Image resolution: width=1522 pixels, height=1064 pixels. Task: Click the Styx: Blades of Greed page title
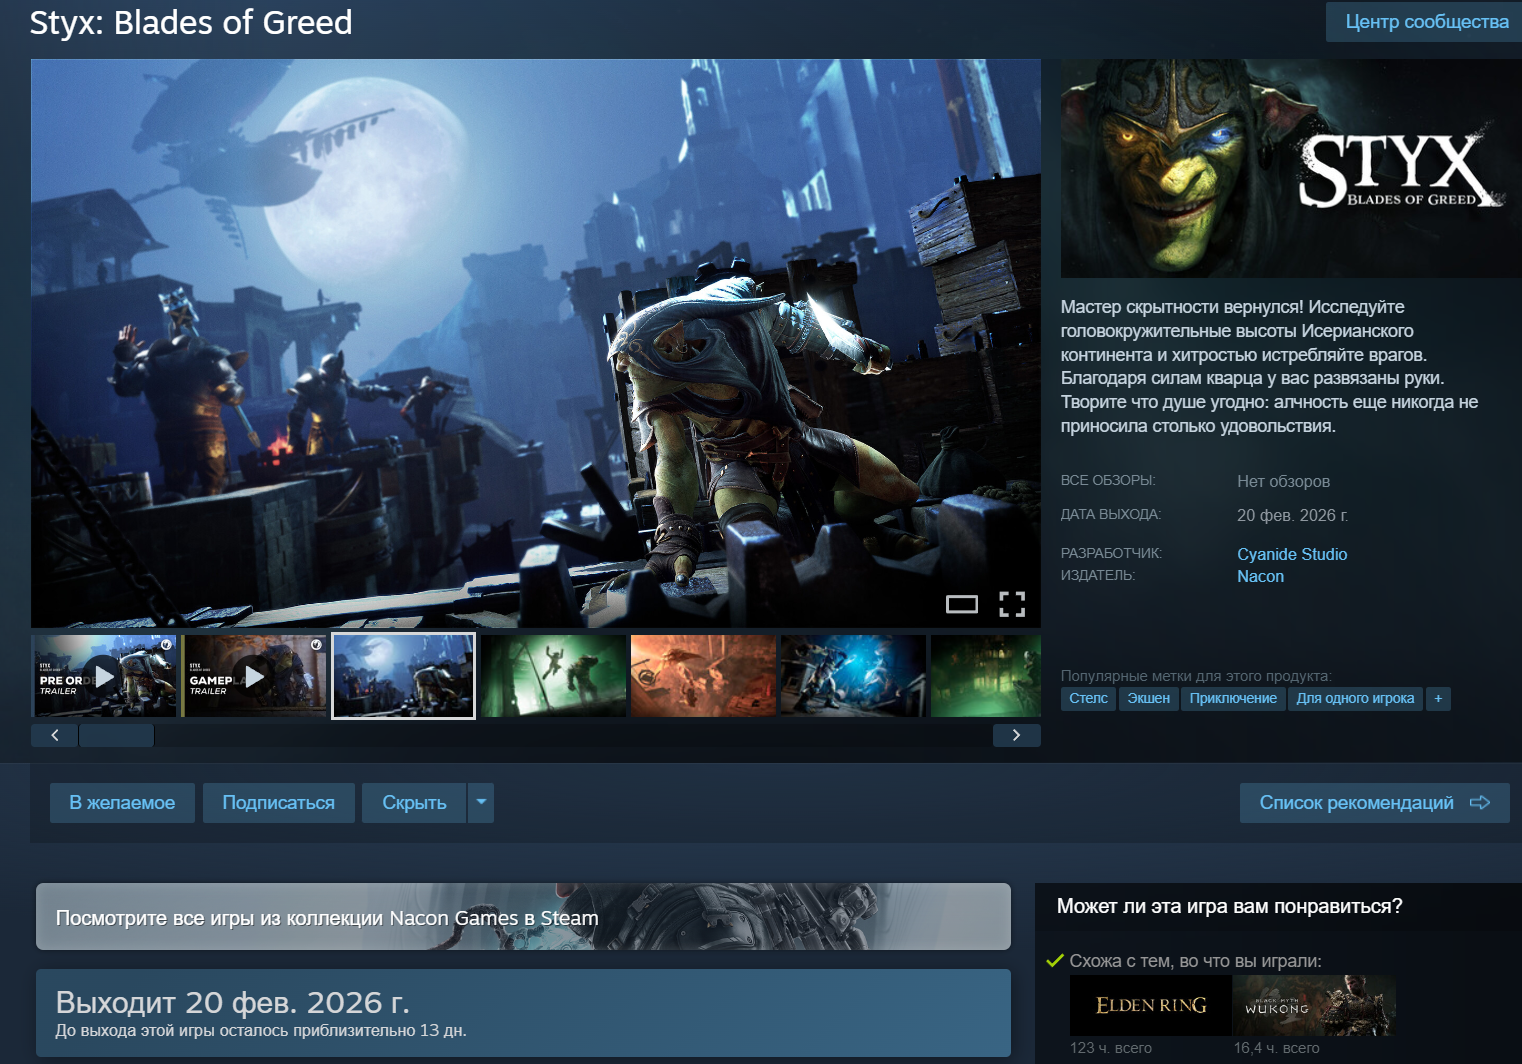(191, 22)
